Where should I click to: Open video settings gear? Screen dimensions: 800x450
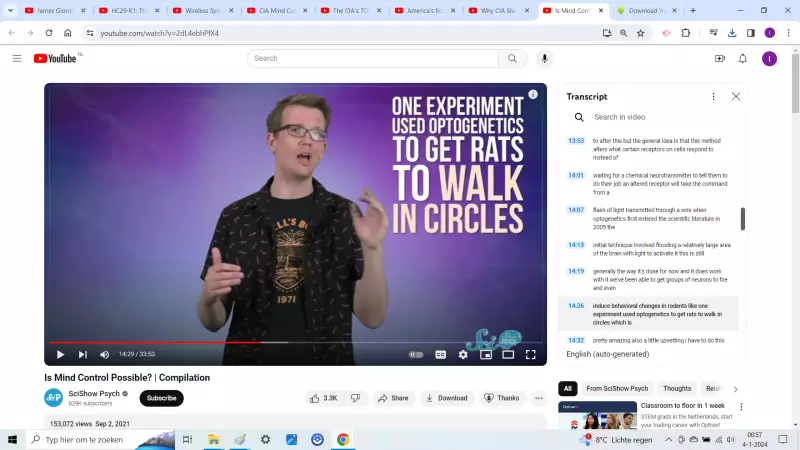click(463, 355)
